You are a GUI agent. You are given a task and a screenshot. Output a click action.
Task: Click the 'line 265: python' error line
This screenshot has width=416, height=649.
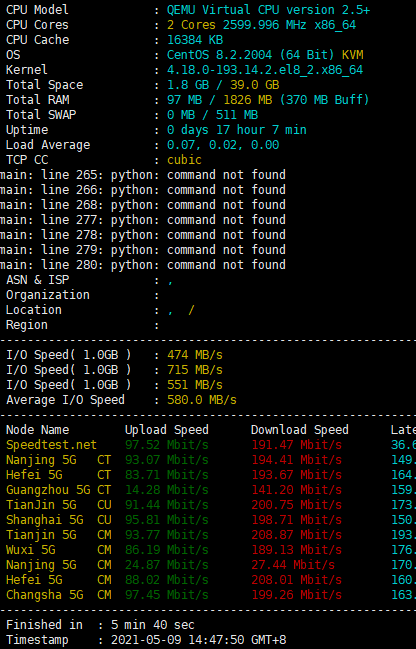143,175
